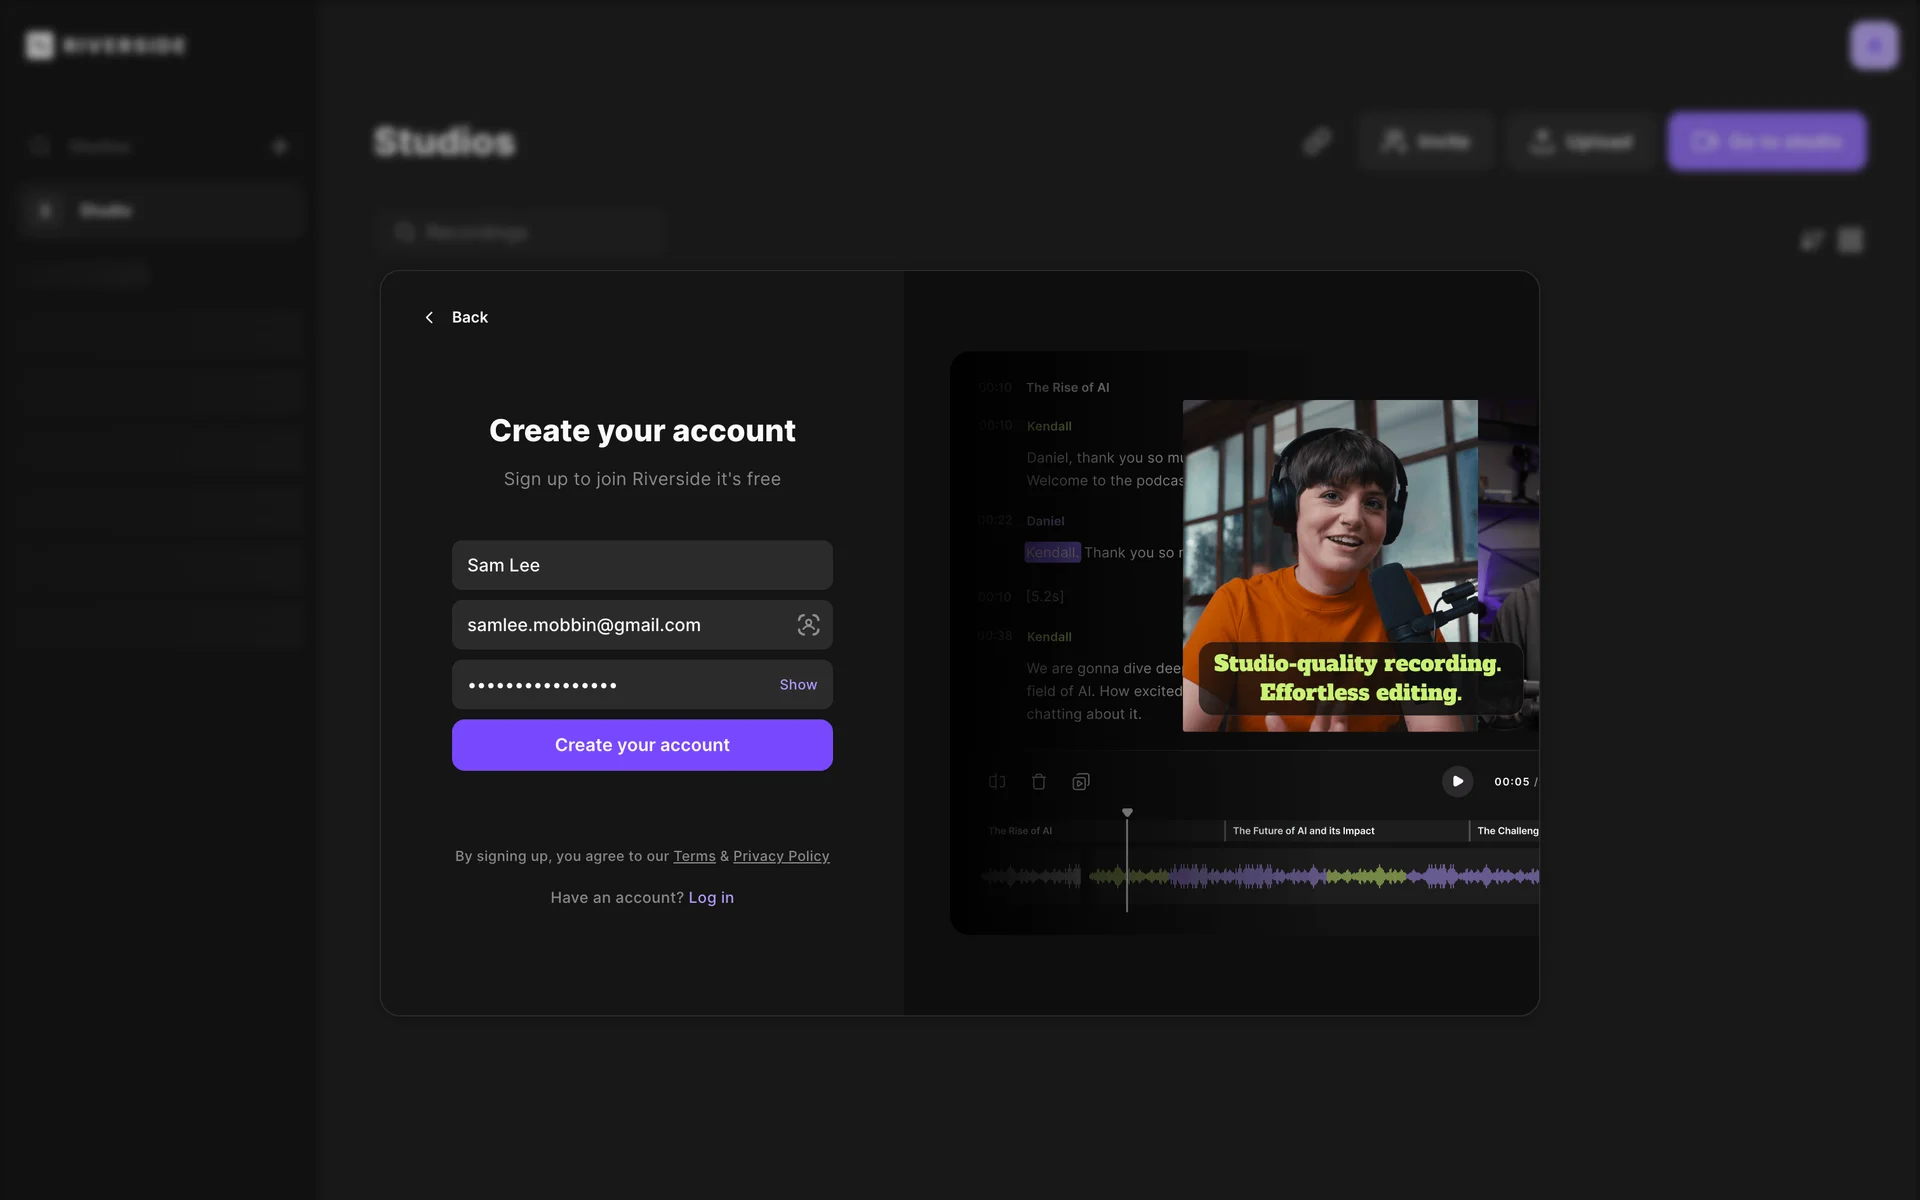Open the Terms link
The height and width of the screenshot is (1200, 1920).
(694, 856)
